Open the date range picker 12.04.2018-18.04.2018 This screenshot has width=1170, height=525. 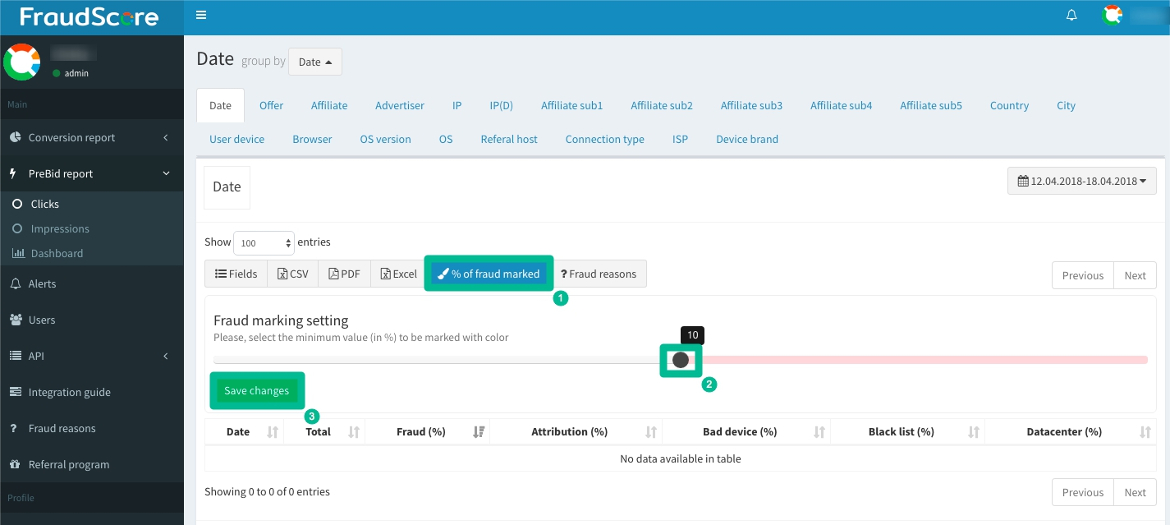(x=1082, y=181)
